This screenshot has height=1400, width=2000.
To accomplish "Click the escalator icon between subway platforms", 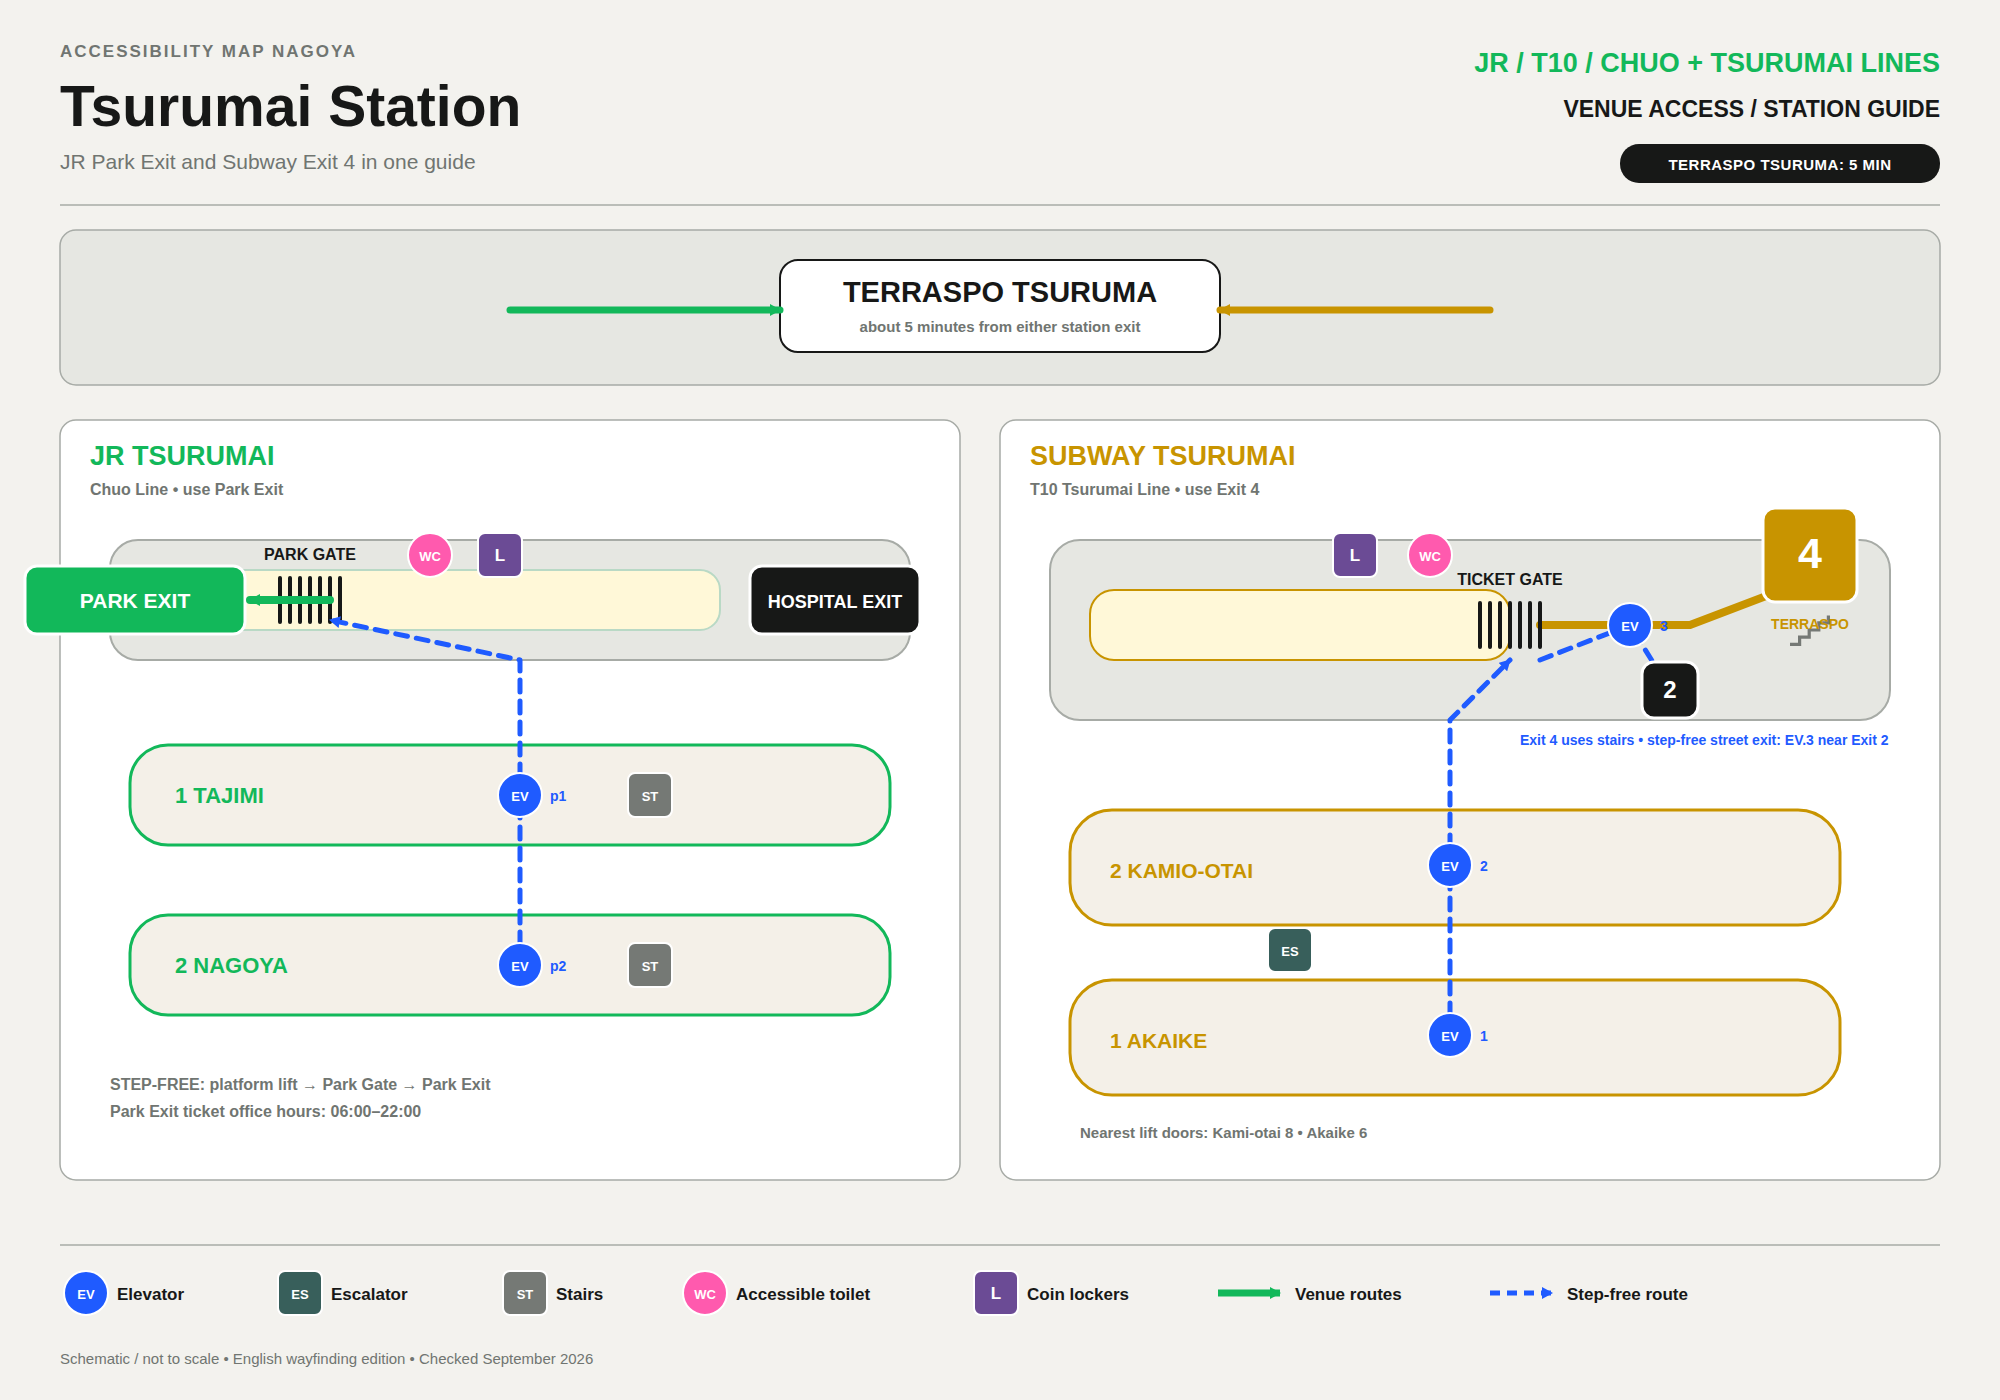I will click(x=1290, y=950).
